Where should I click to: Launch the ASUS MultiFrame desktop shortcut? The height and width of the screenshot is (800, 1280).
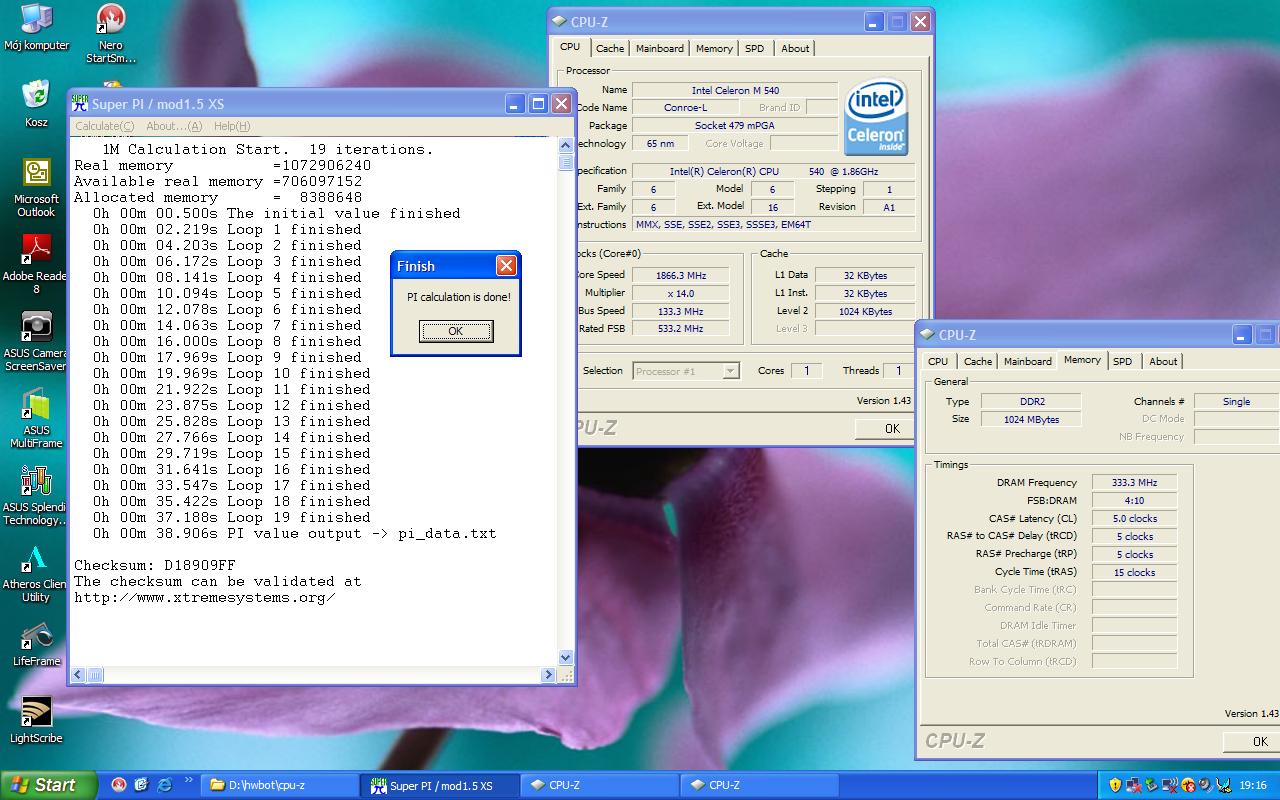pos(36,418)
